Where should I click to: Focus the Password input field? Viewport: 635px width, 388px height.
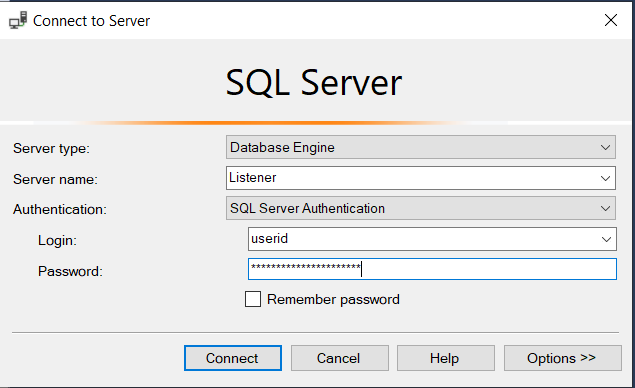click(x=432, y=269)
